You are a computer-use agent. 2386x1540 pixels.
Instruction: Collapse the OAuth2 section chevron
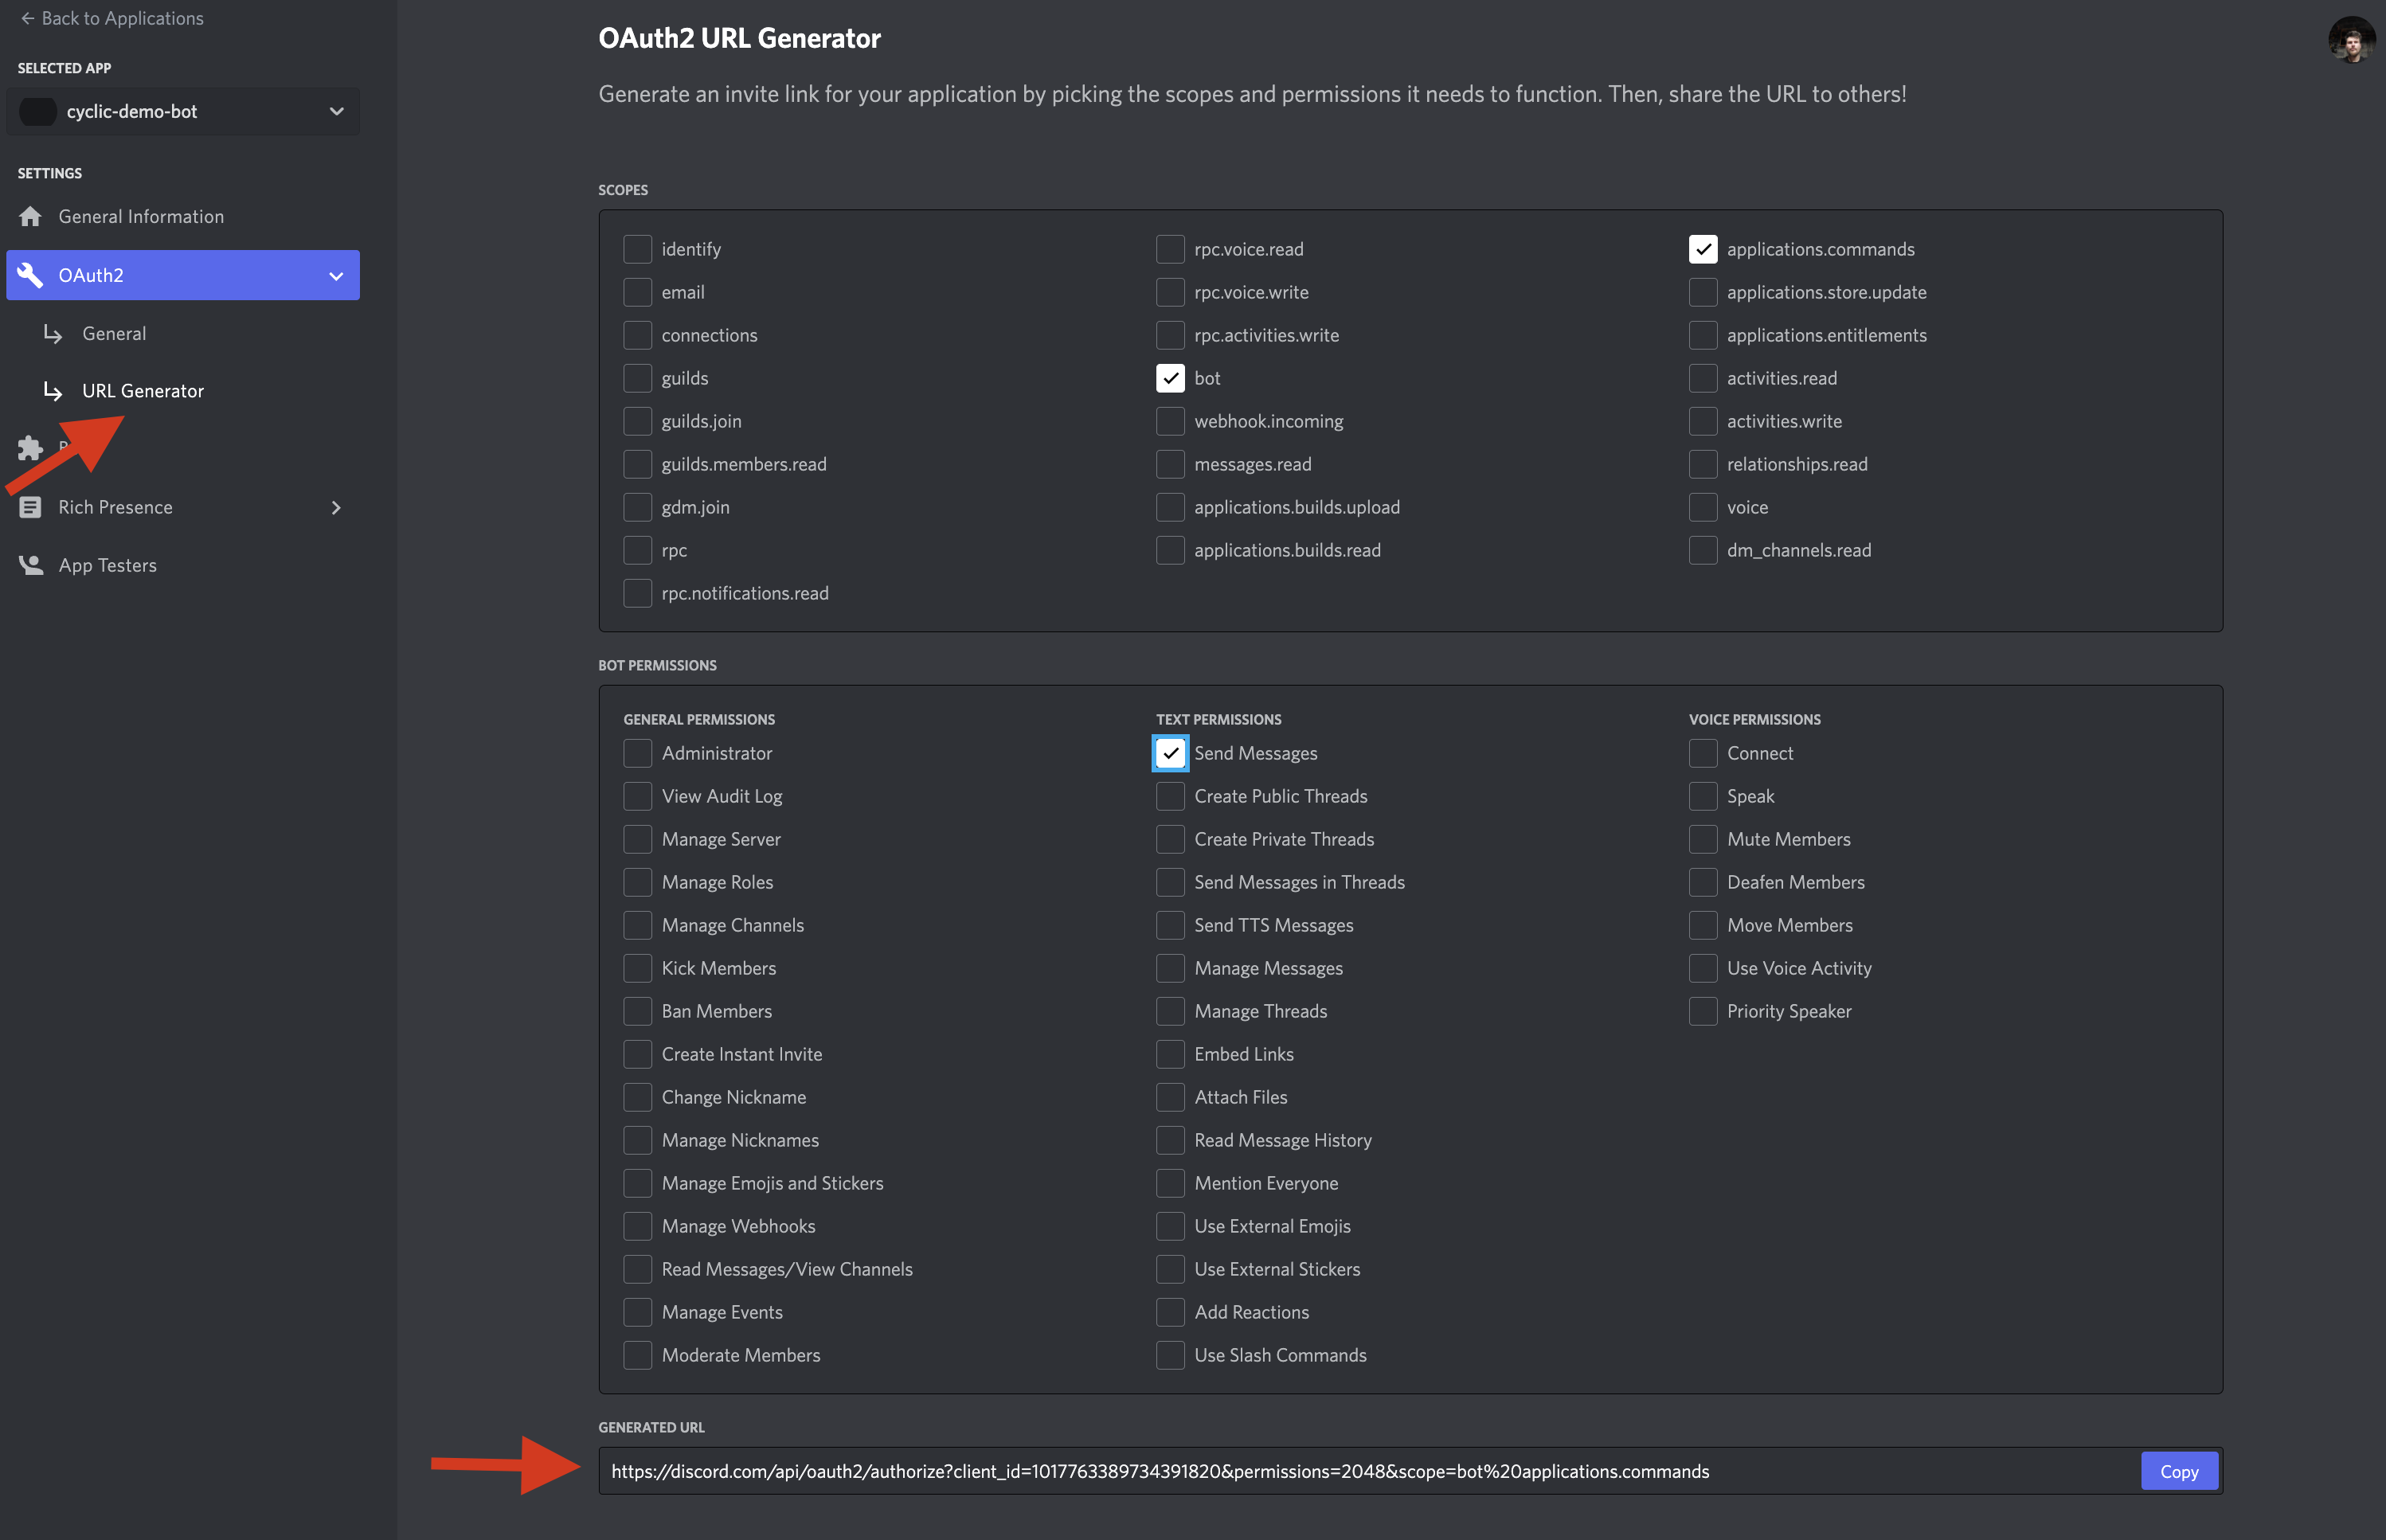(x=336, y=275)
